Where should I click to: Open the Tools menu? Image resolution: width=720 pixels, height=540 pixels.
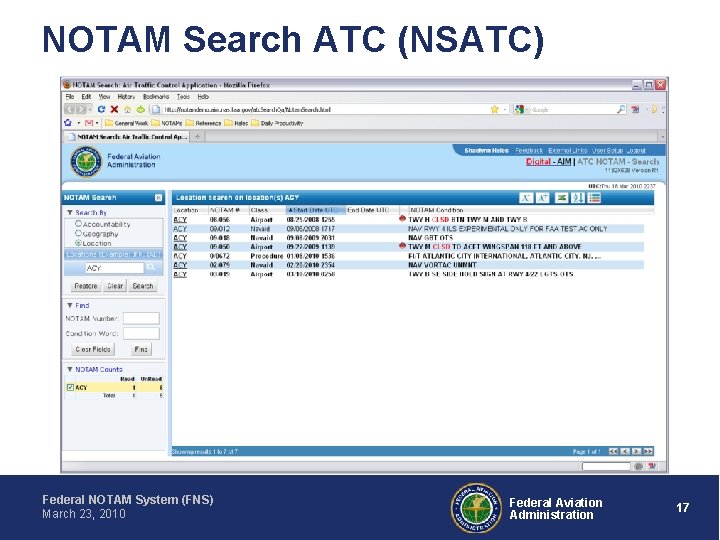click(x=183, y=97)
